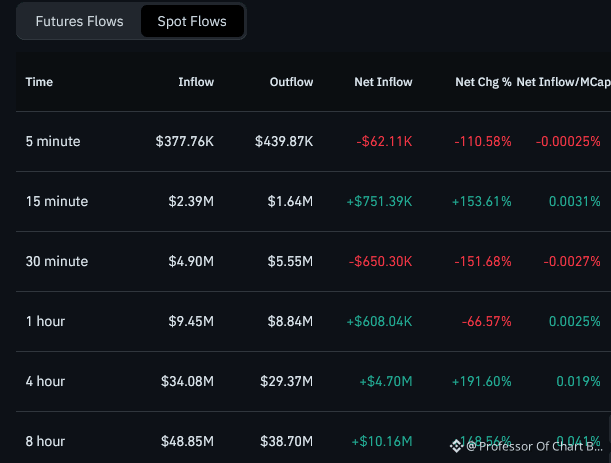Click the +191.60% net change value
The image size is (611, 463).
click(481, 382)
